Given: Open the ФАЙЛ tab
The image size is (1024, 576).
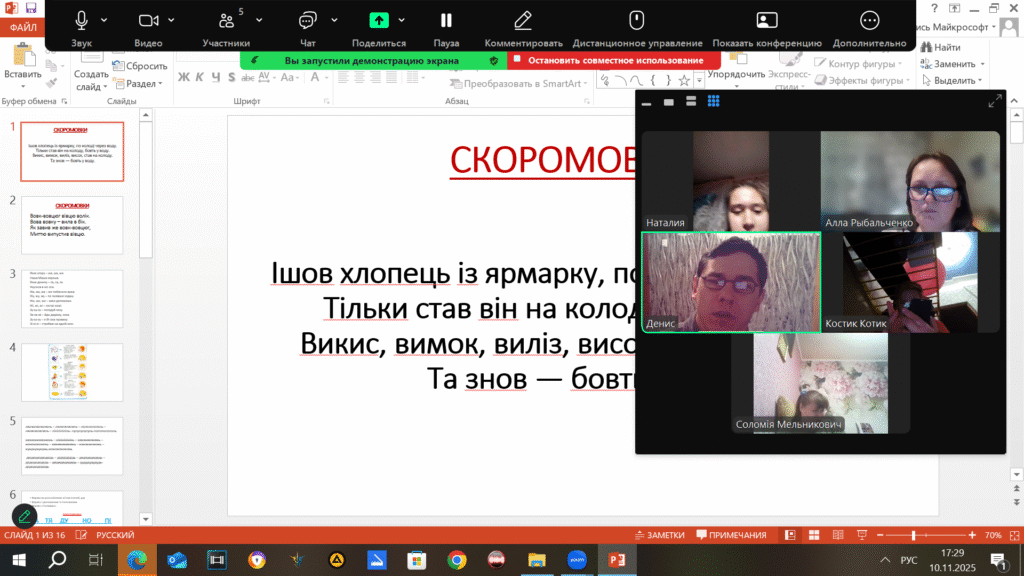Looking at the screenshot, I should pyautogui.click(x=23, y=28).
